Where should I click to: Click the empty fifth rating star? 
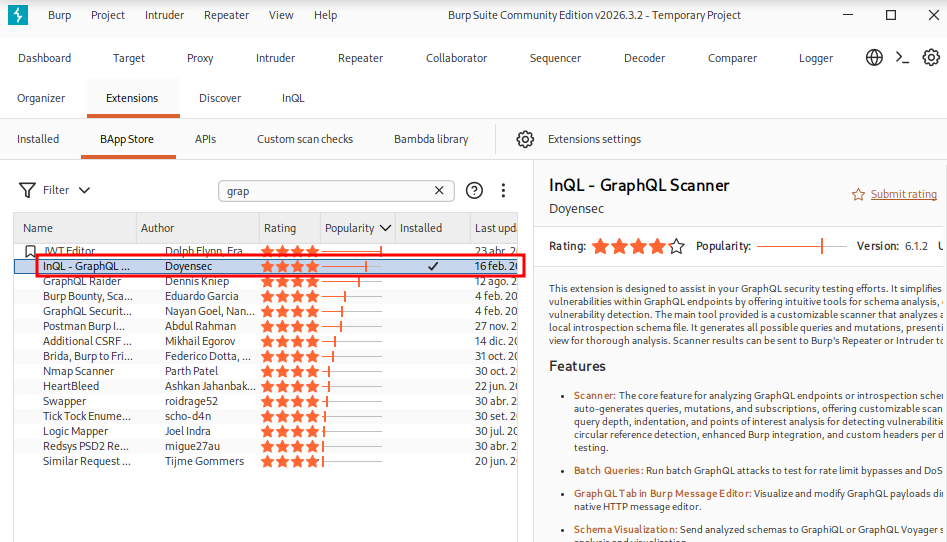pyautogui.click(x=676, y=247)
